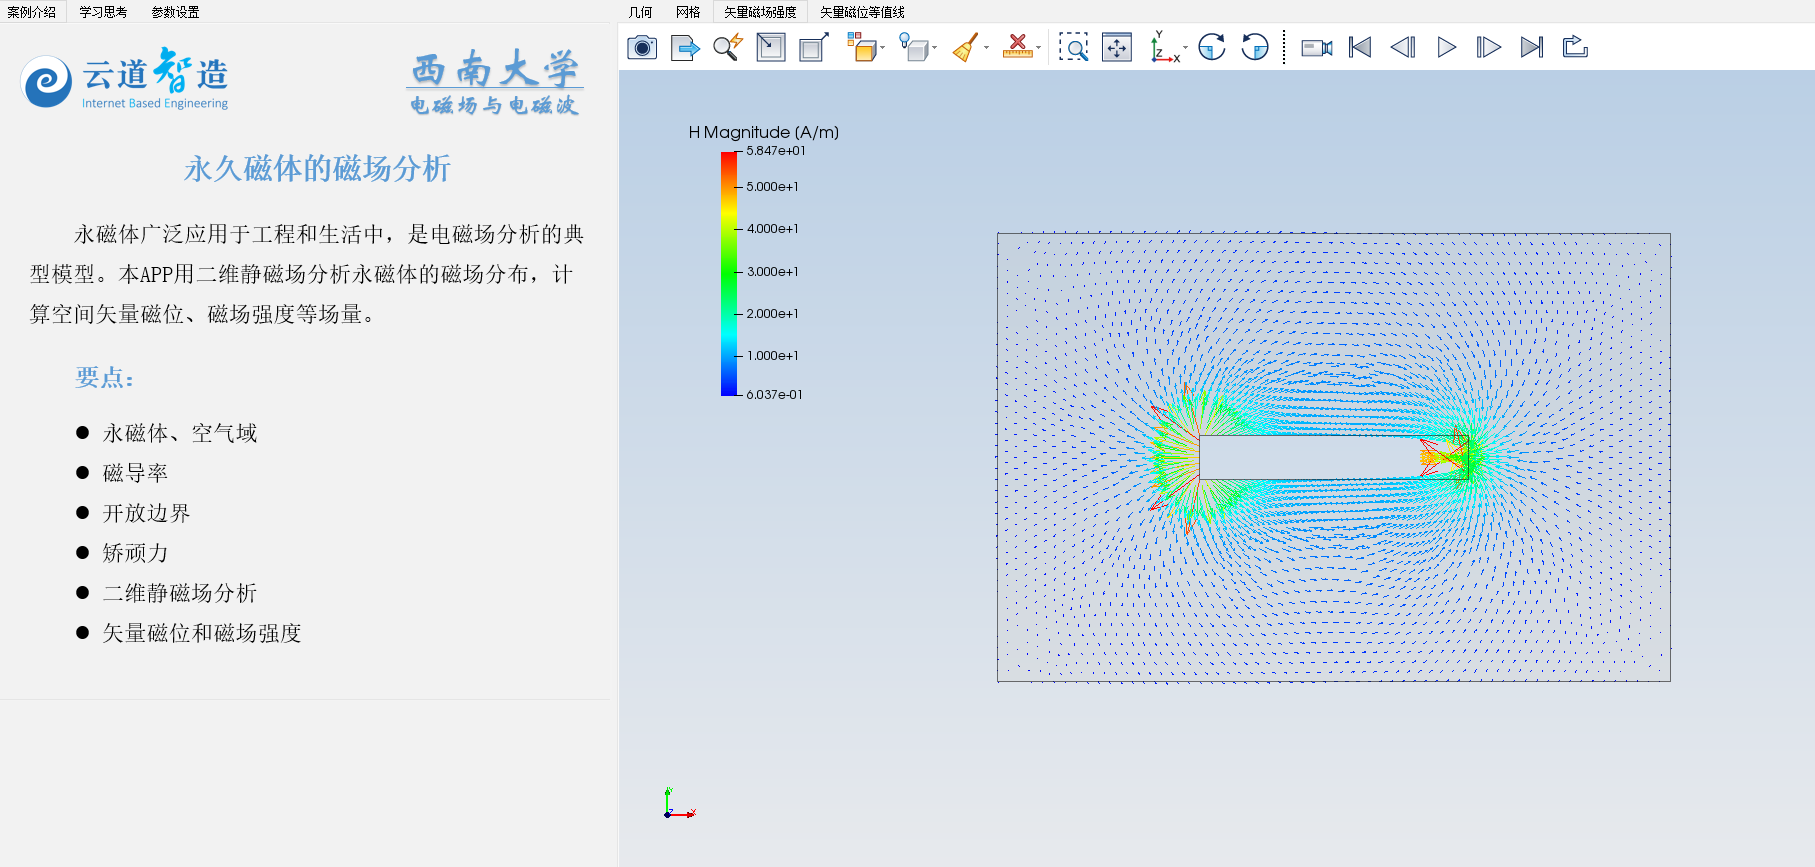1815x867 pixels.
Task: Click the broom clear icon
Action: pos(965,47)
